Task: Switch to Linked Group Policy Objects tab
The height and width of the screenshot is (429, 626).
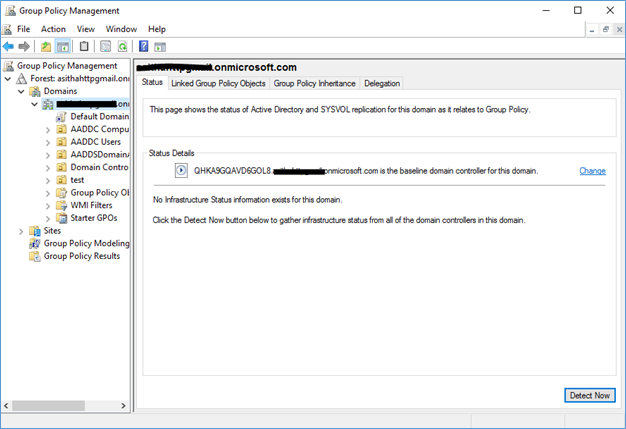Action: click(218, 83)
